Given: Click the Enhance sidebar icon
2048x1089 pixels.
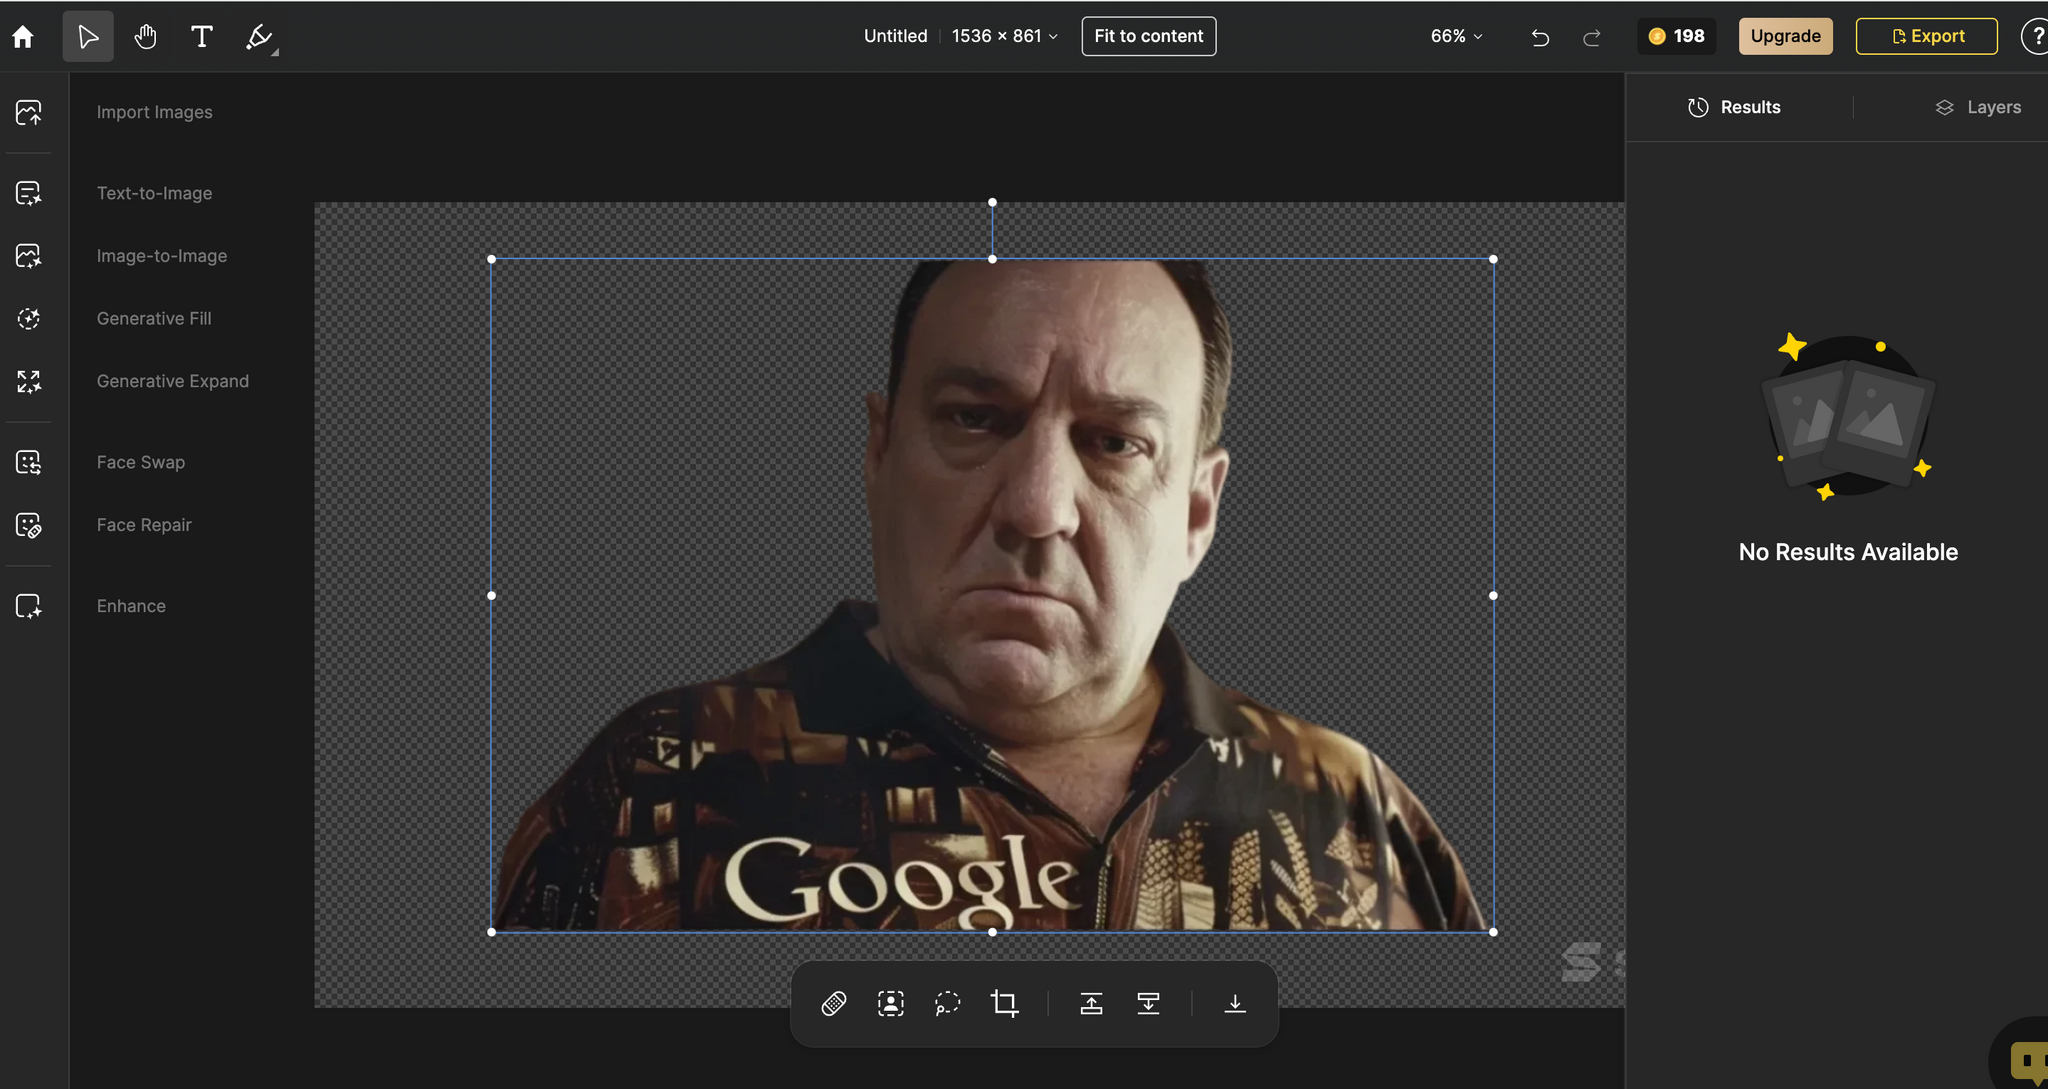Looking at the screenshot, I should [x=29, y=606].
